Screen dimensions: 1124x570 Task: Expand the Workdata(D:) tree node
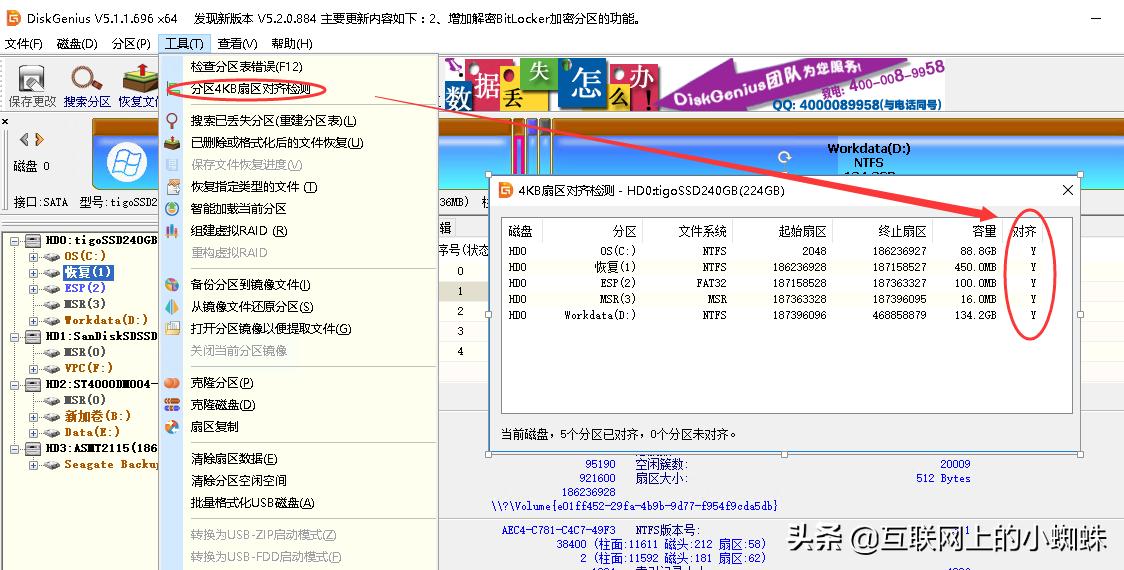point(33,320)
